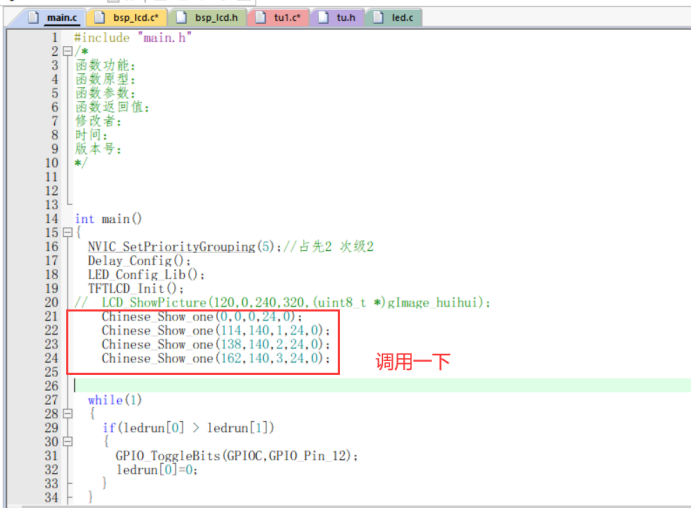Click the file icon on bsp_lcd.h tab

181,18
